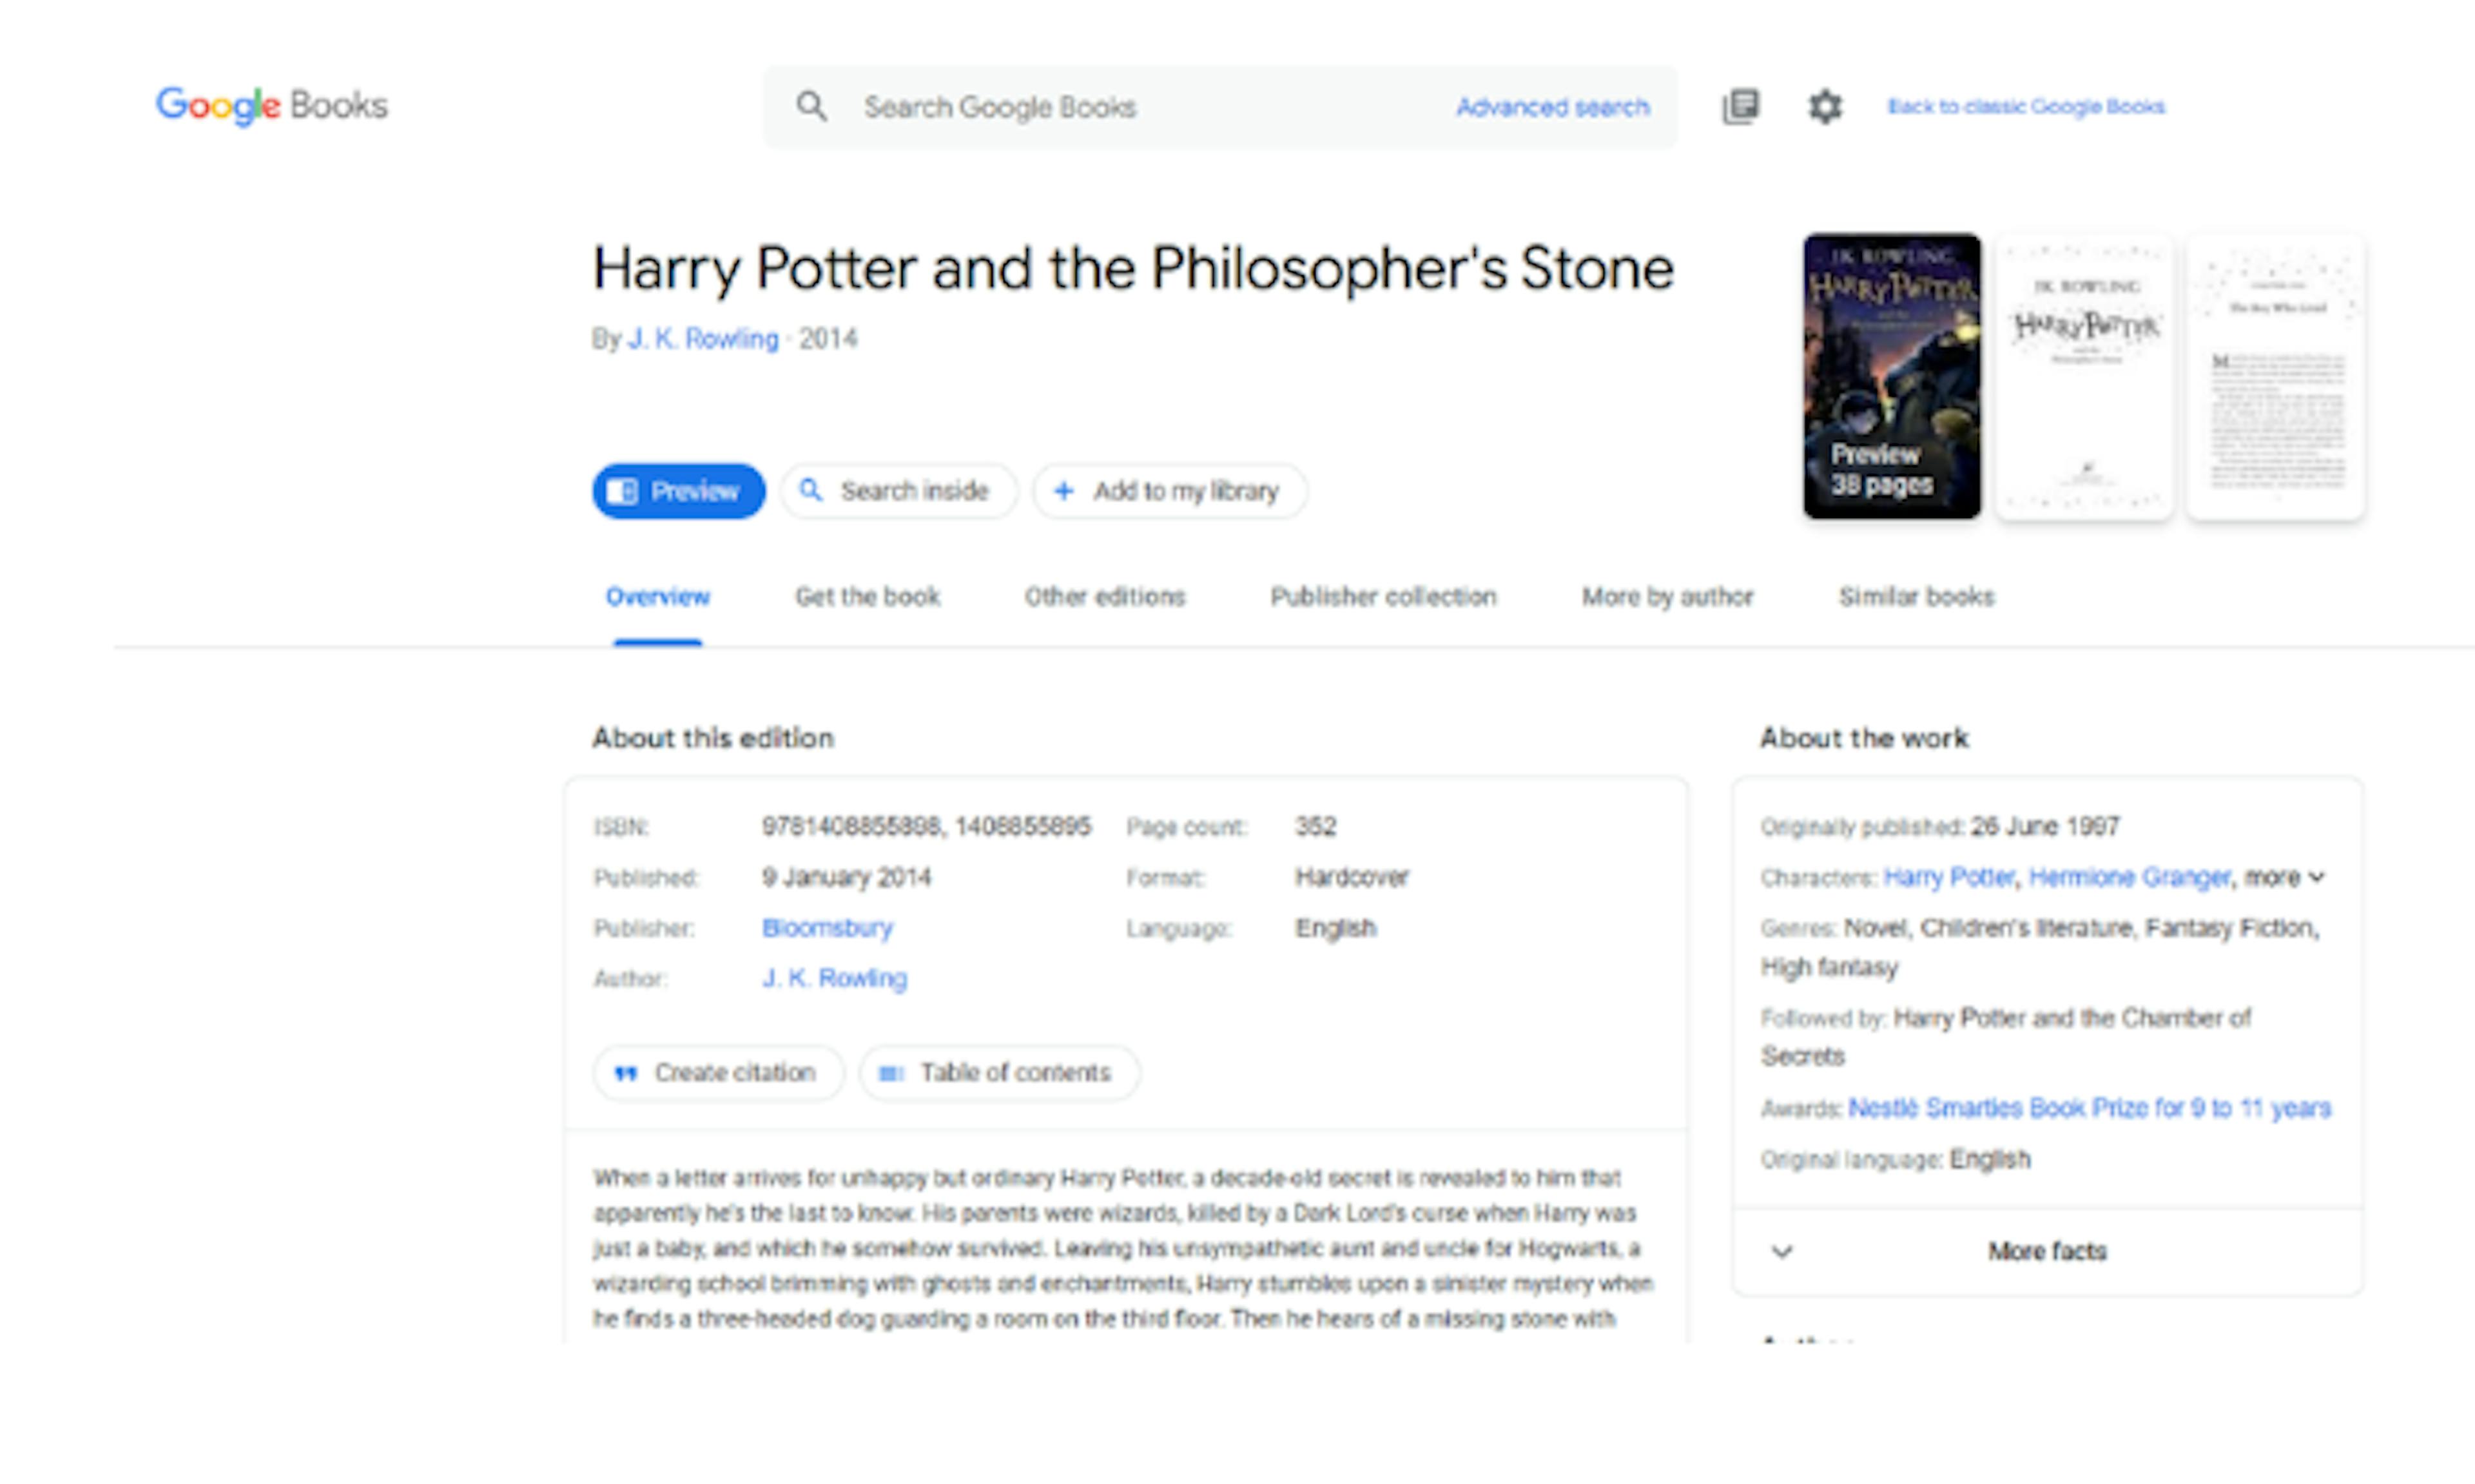Click the blue Preview button
The image size is (2475, 1484).
[x=678, y=491]
